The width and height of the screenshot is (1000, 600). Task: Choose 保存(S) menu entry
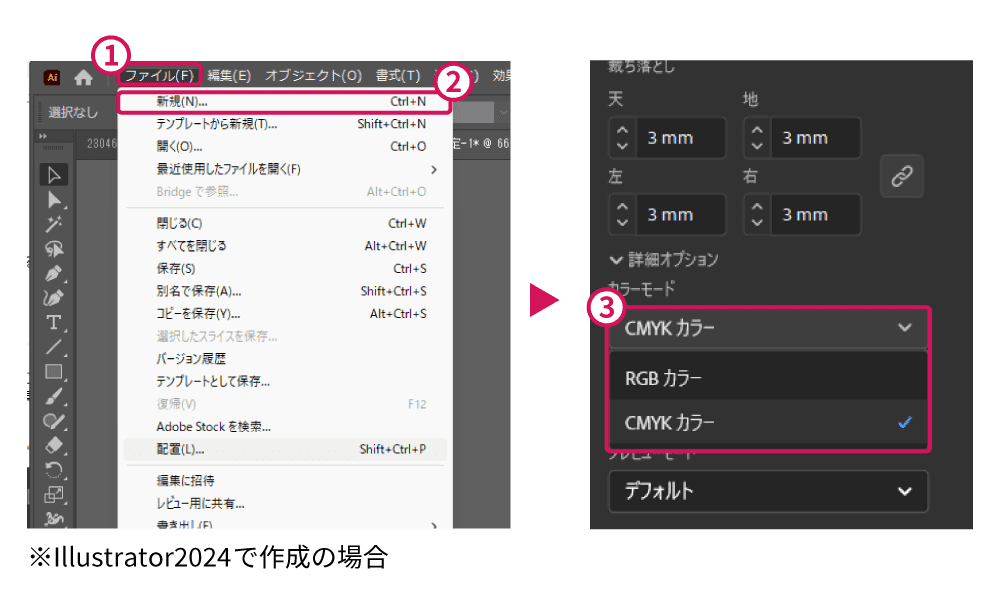point(285,268)
